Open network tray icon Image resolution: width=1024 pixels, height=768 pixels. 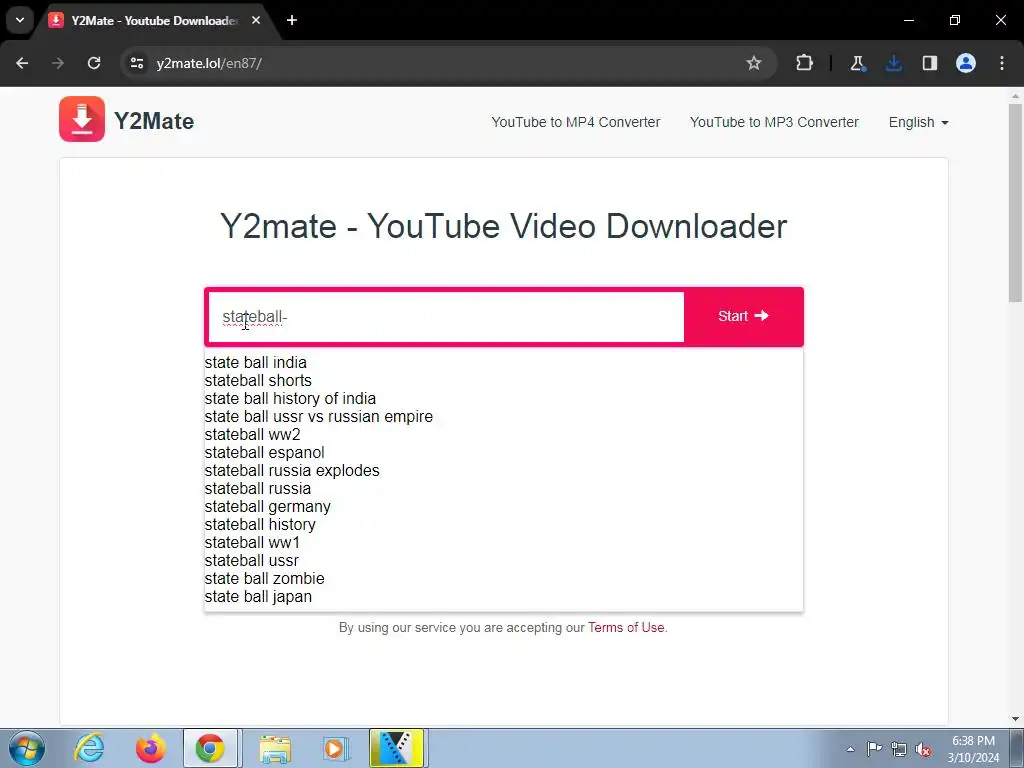click(x=899, y=749)
